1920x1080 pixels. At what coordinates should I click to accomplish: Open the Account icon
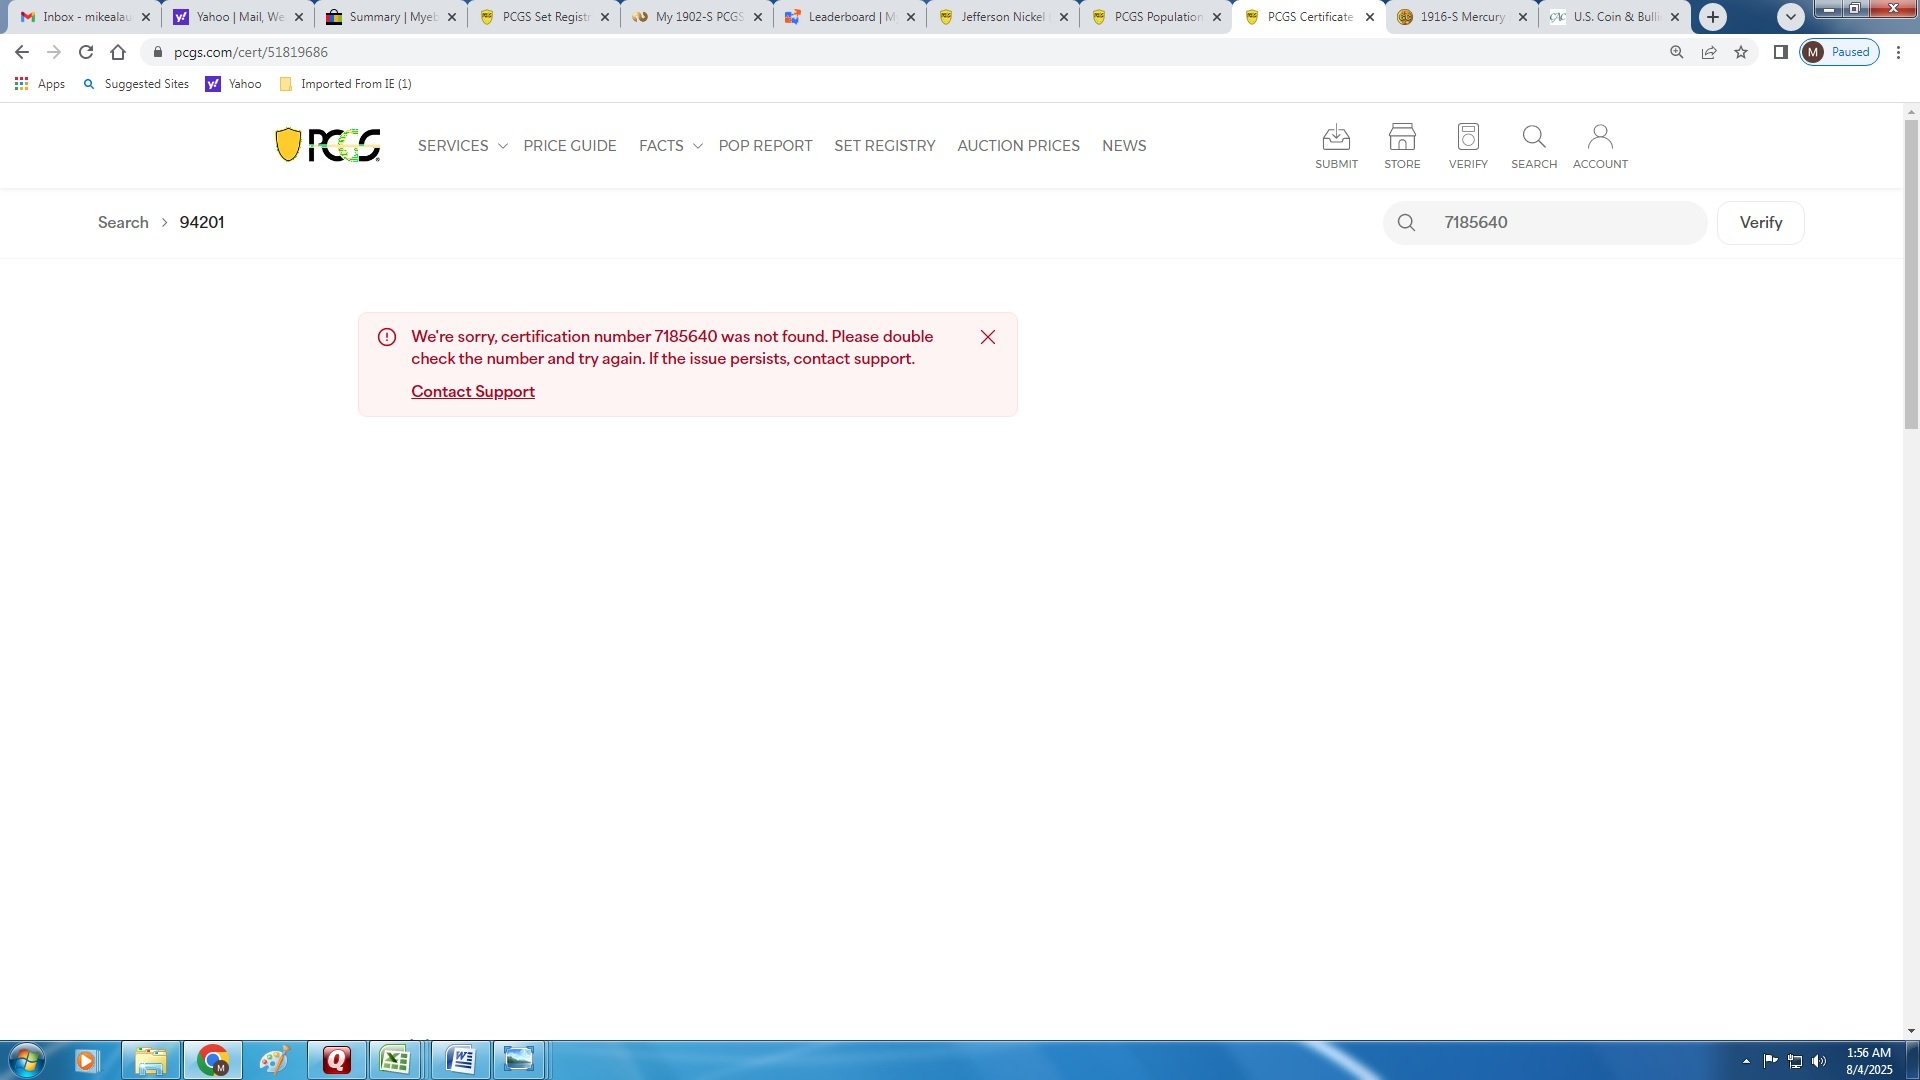(x=1600, y=146)
